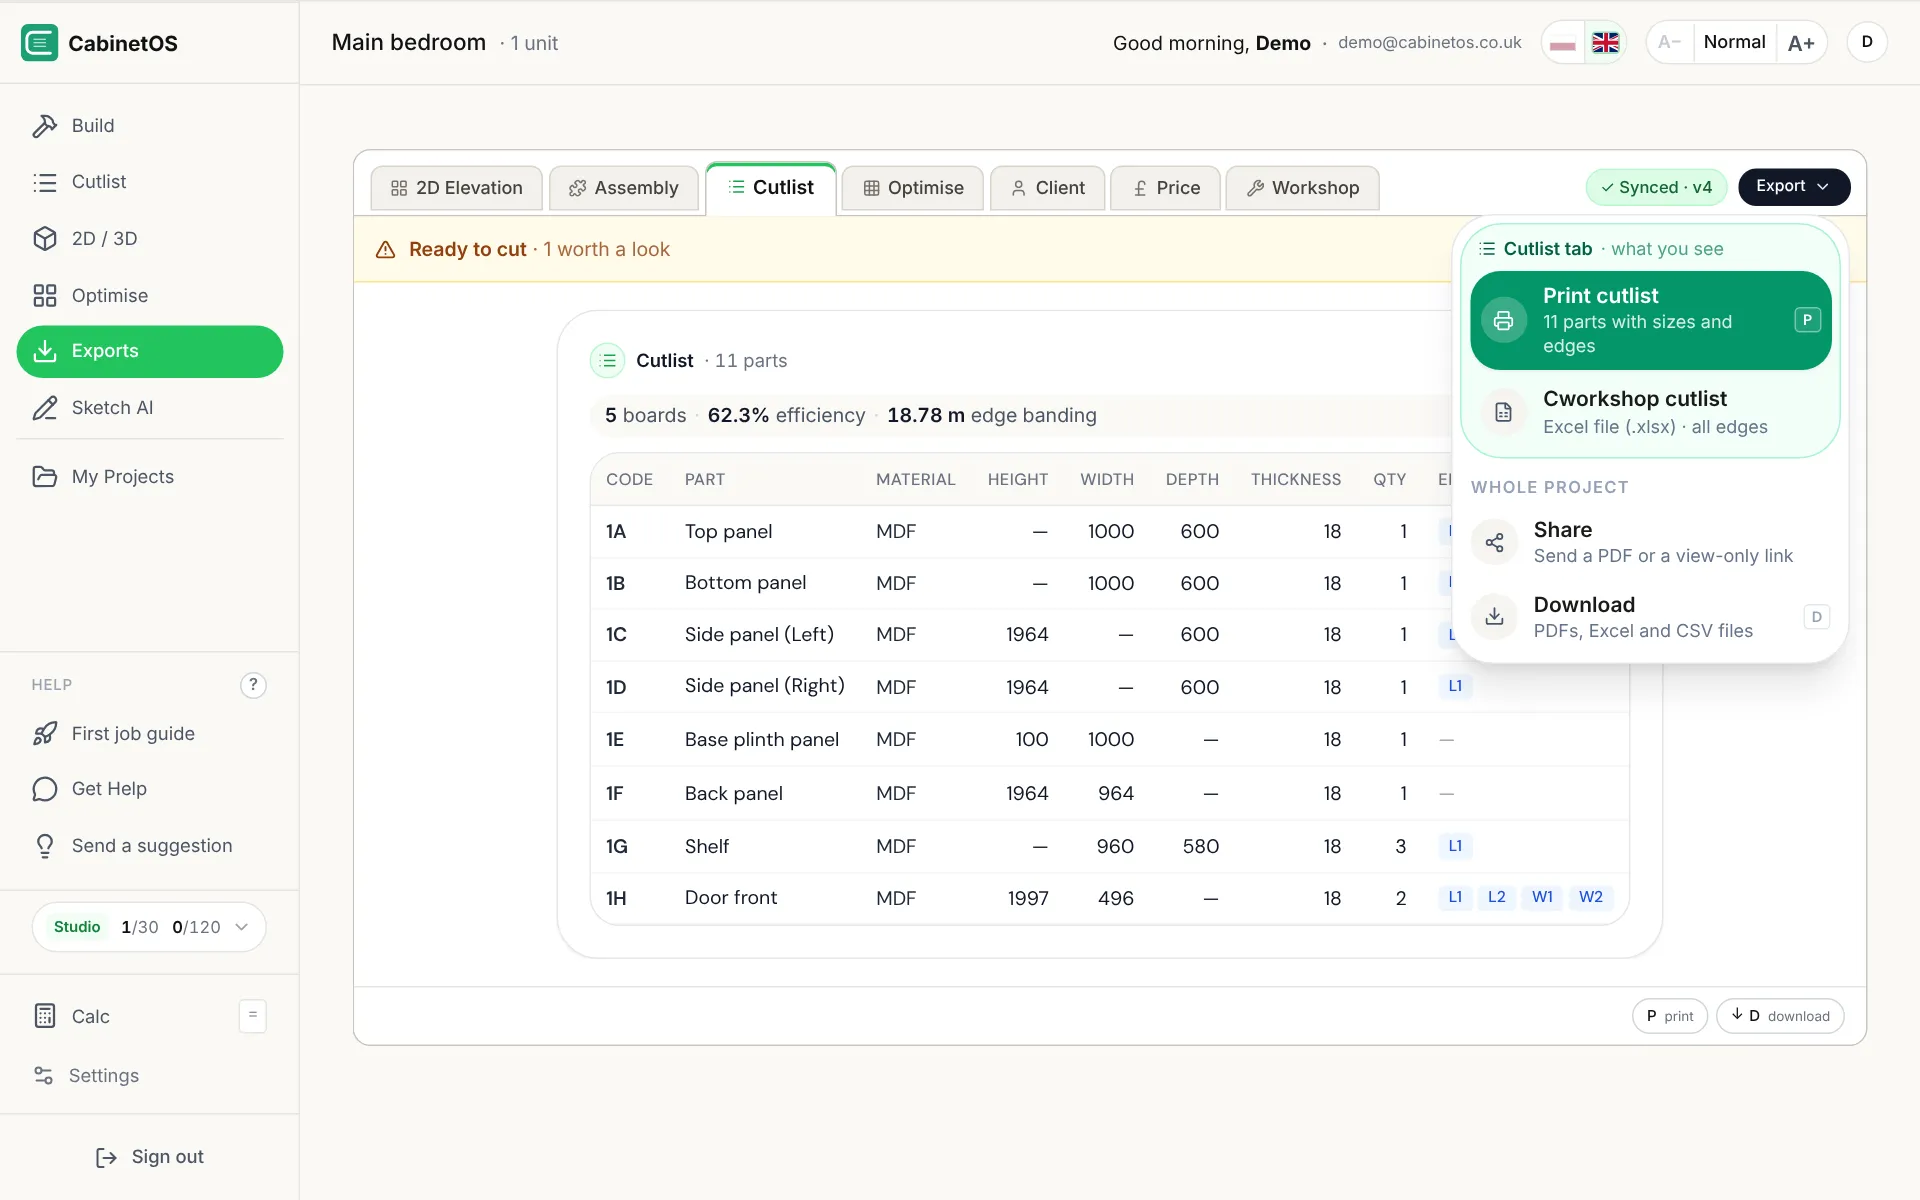The image size is (1920, 1200).
Task: Toggle the Calc panel expander button
Action: [x=253, y=1016]
